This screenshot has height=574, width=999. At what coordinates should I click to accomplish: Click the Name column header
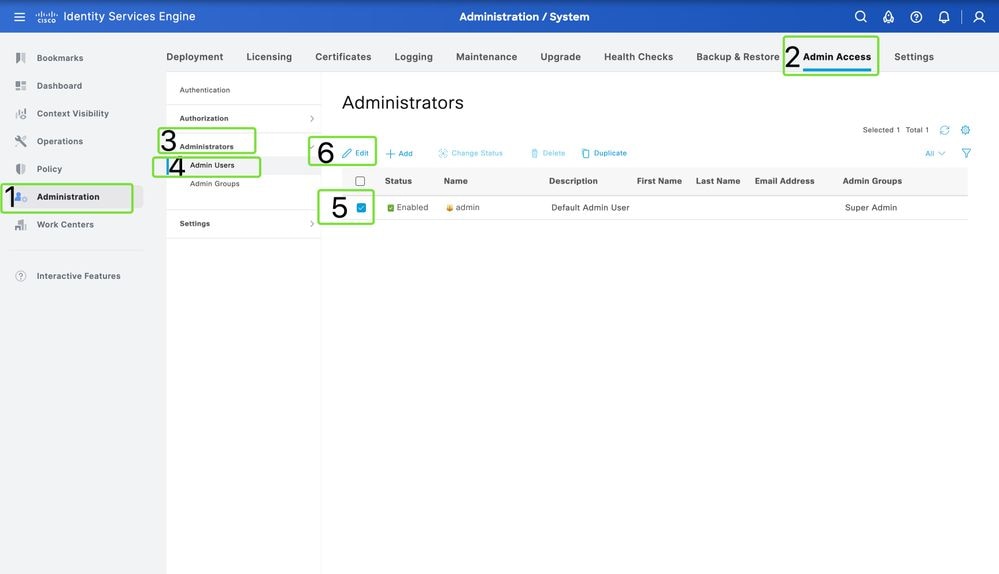(x=456, y=181)
